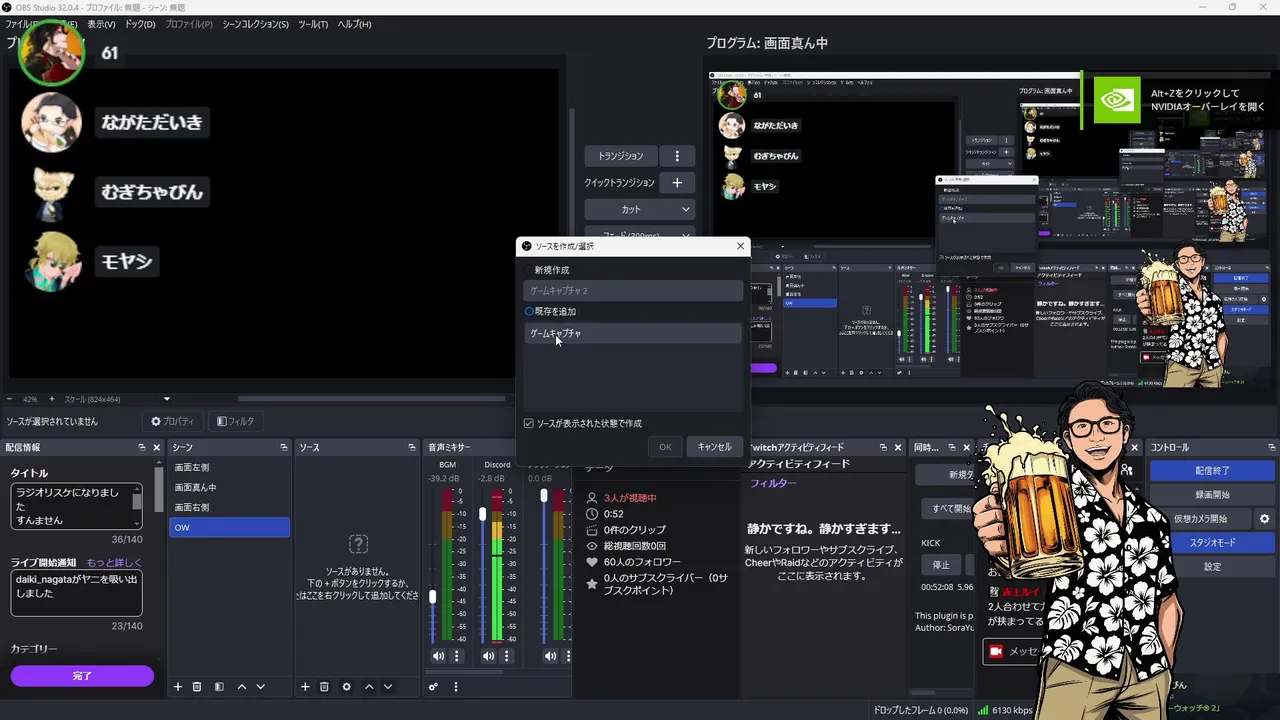This screenshot has width=1280, height=720.
Task: Open source properties gear in Sources dock
Action: tap(346, 687)
